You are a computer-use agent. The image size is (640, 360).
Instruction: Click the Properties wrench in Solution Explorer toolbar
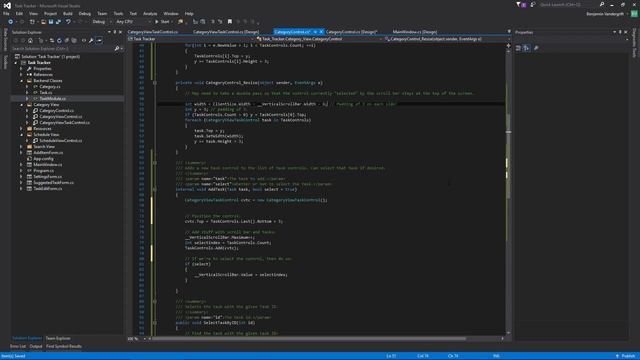91,40
